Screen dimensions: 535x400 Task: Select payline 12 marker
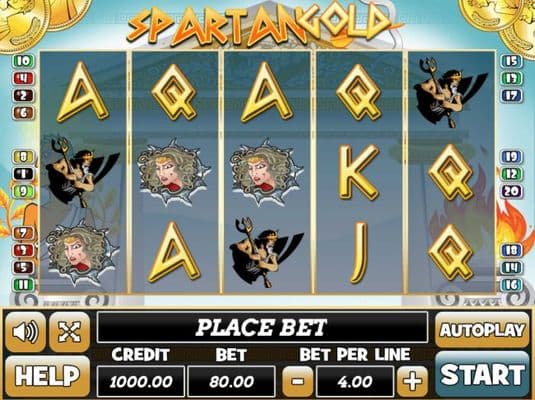coord(511,174)
